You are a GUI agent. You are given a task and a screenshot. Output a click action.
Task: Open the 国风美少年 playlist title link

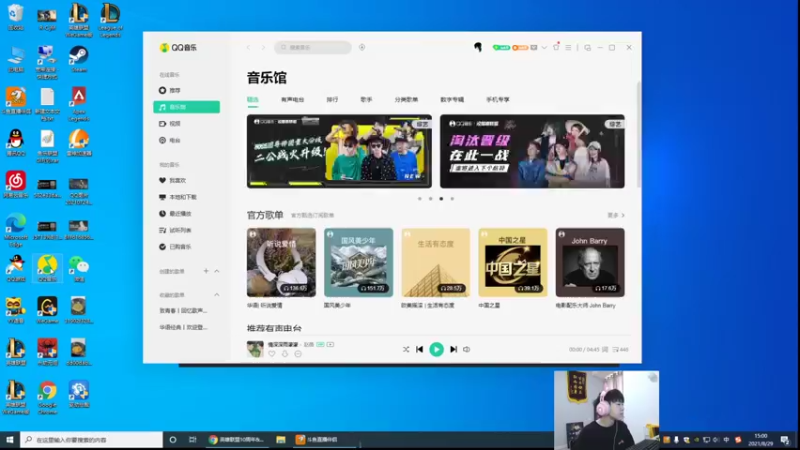point(337,305)
